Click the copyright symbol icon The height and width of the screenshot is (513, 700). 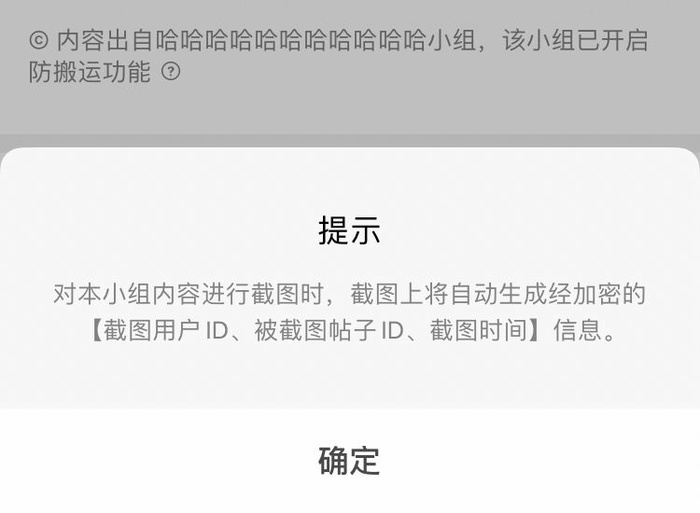[x=39, y=40]
